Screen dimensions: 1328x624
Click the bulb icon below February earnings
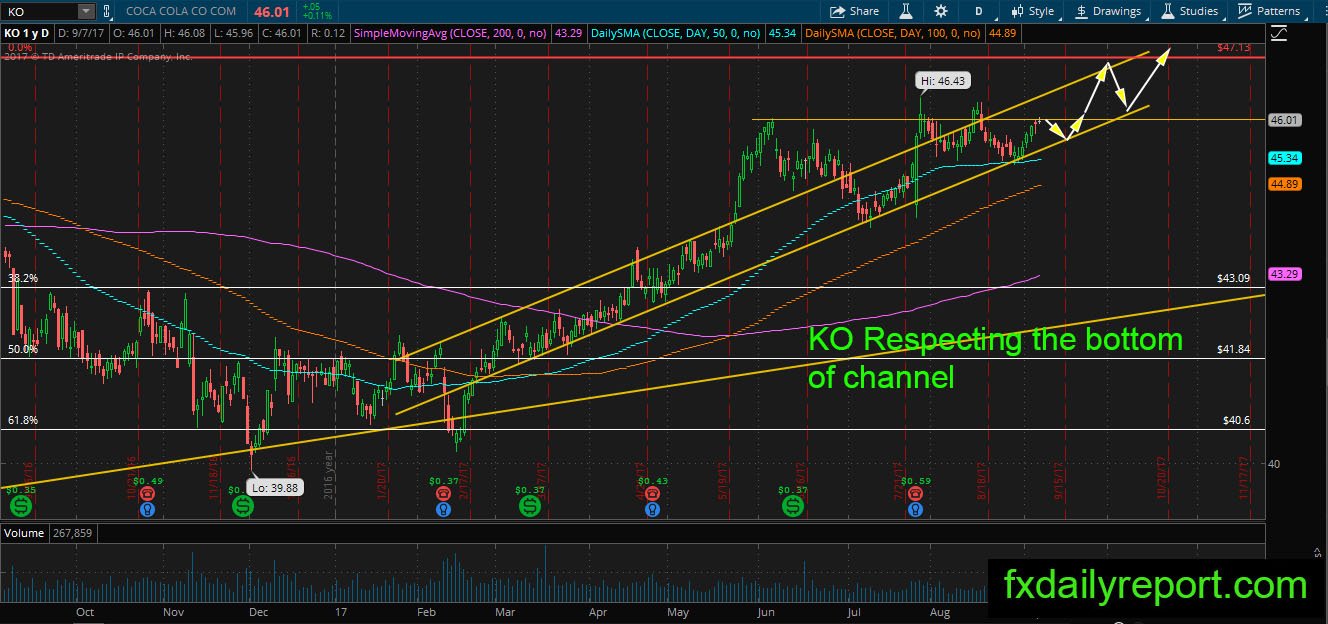pyautogui.click(x=442, y=508)
